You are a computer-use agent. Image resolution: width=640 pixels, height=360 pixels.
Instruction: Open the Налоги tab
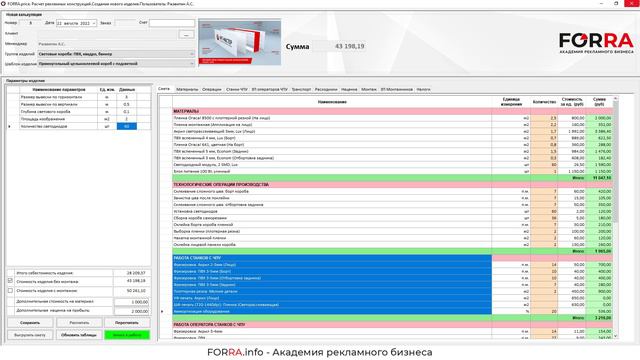point(423,89)
